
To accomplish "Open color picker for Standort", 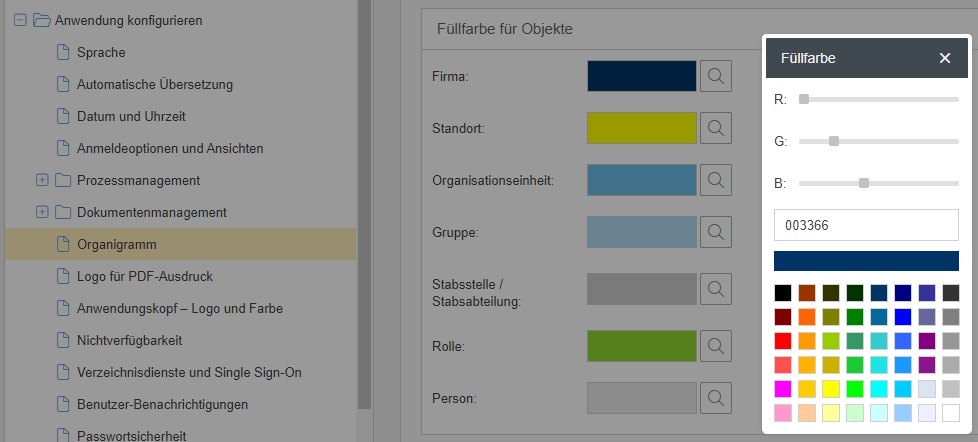I will (716, 128).
